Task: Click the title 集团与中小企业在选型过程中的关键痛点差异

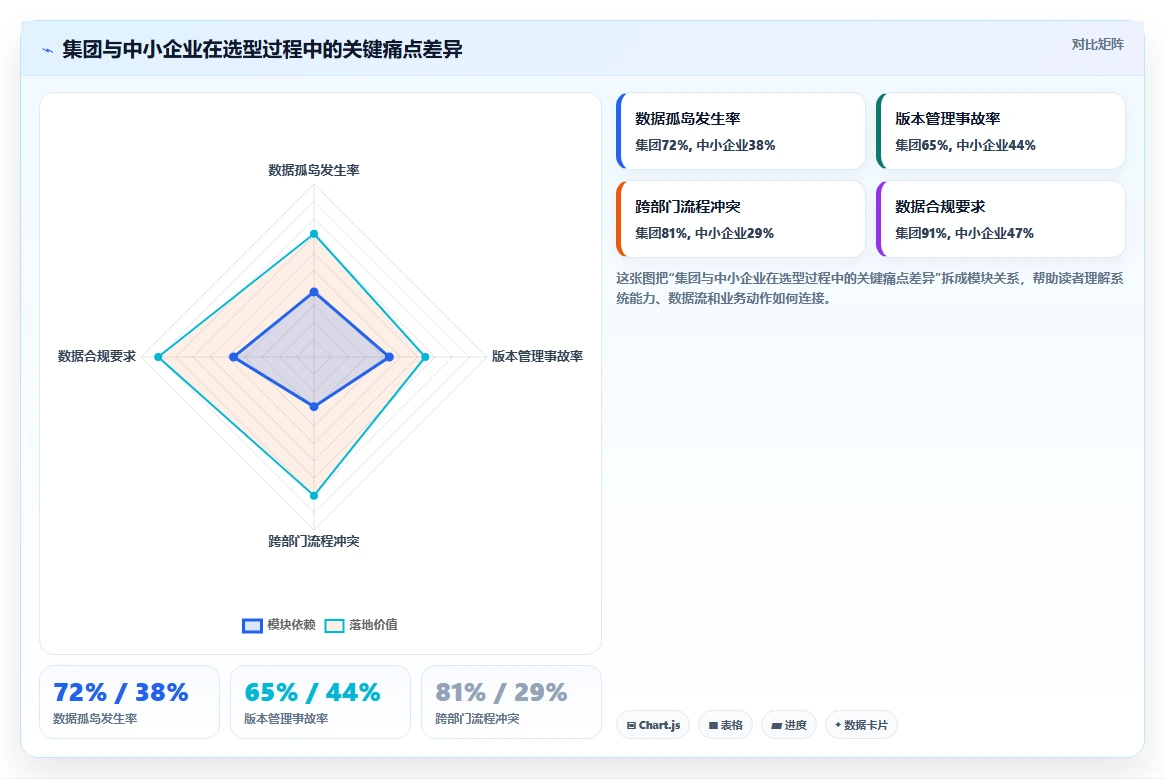Action: point(262,50)
